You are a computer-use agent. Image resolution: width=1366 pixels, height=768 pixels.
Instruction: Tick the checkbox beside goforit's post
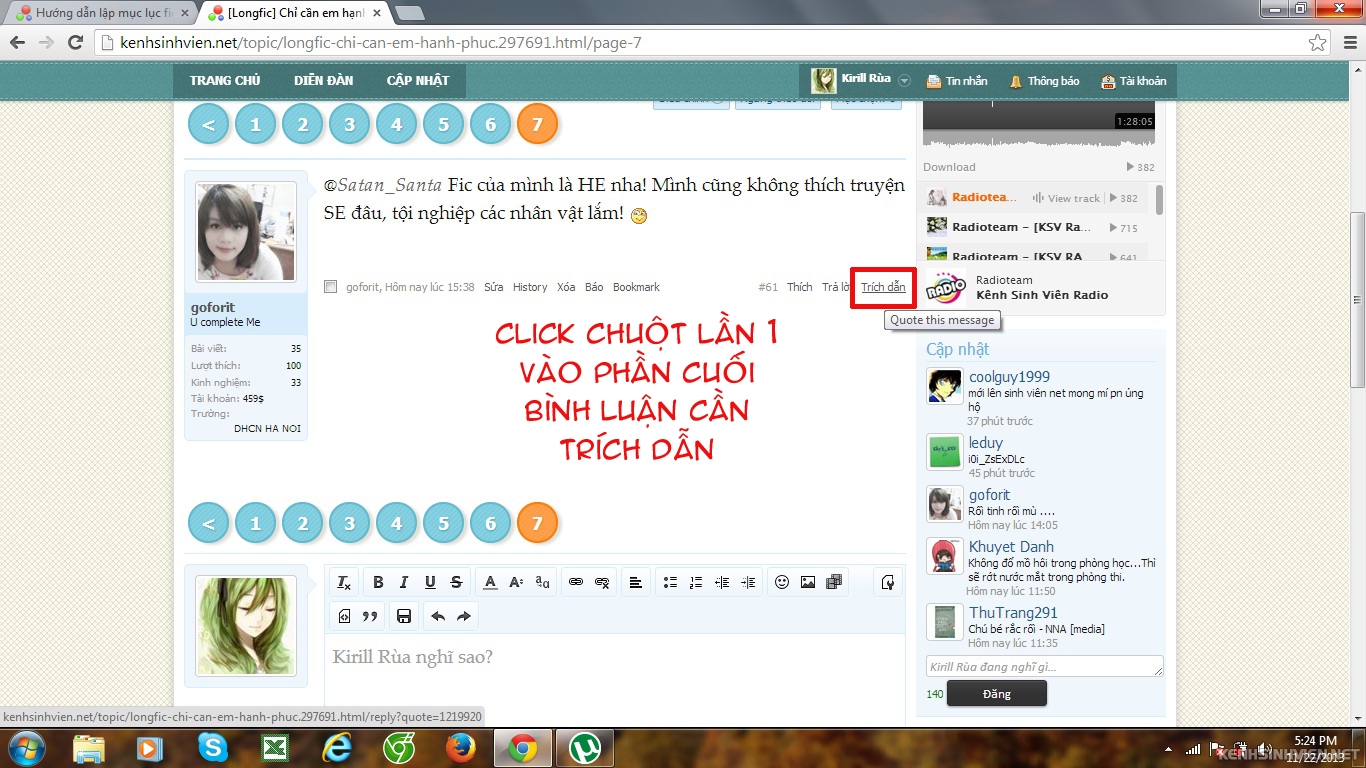point(331,287)
